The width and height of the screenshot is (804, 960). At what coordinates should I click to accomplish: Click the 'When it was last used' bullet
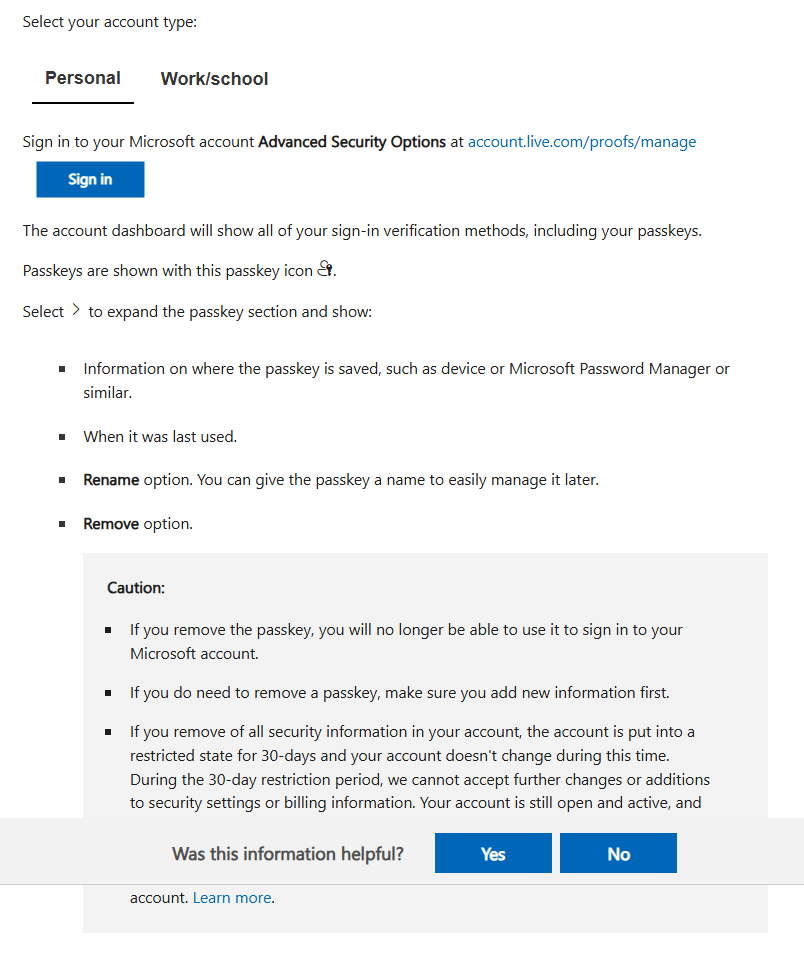pyautogui.click(x=160, y=437)
